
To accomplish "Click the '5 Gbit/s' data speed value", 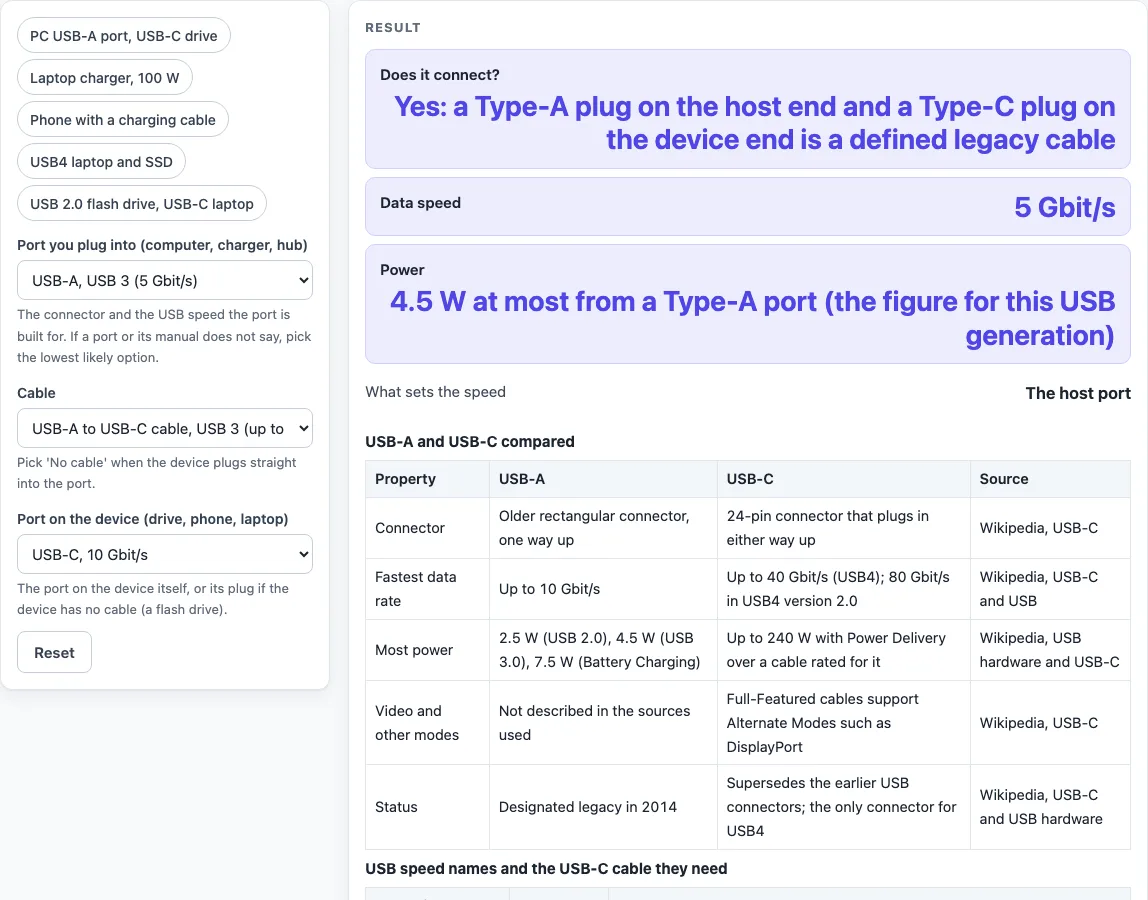I will point(1065,207).
